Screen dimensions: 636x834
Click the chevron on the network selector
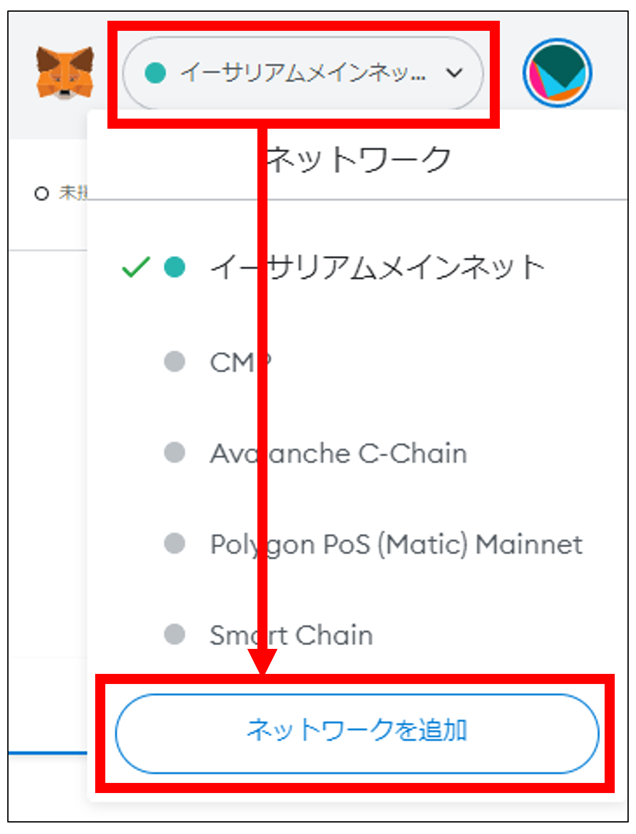[x=456, y=73]
